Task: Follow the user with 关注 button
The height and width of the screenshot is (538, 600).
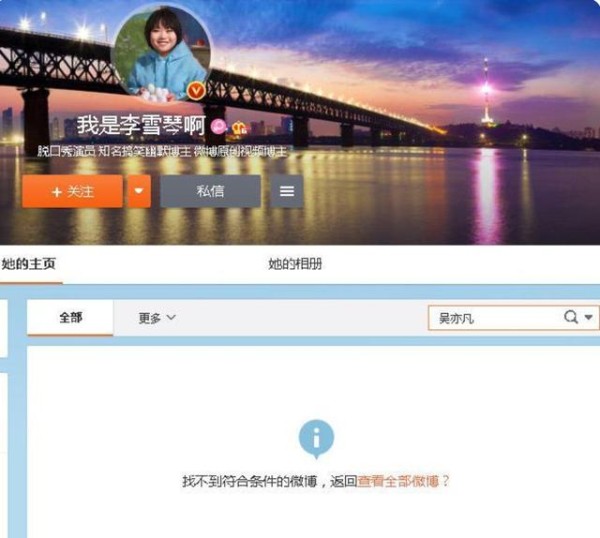Action: (x=72, y=191)
